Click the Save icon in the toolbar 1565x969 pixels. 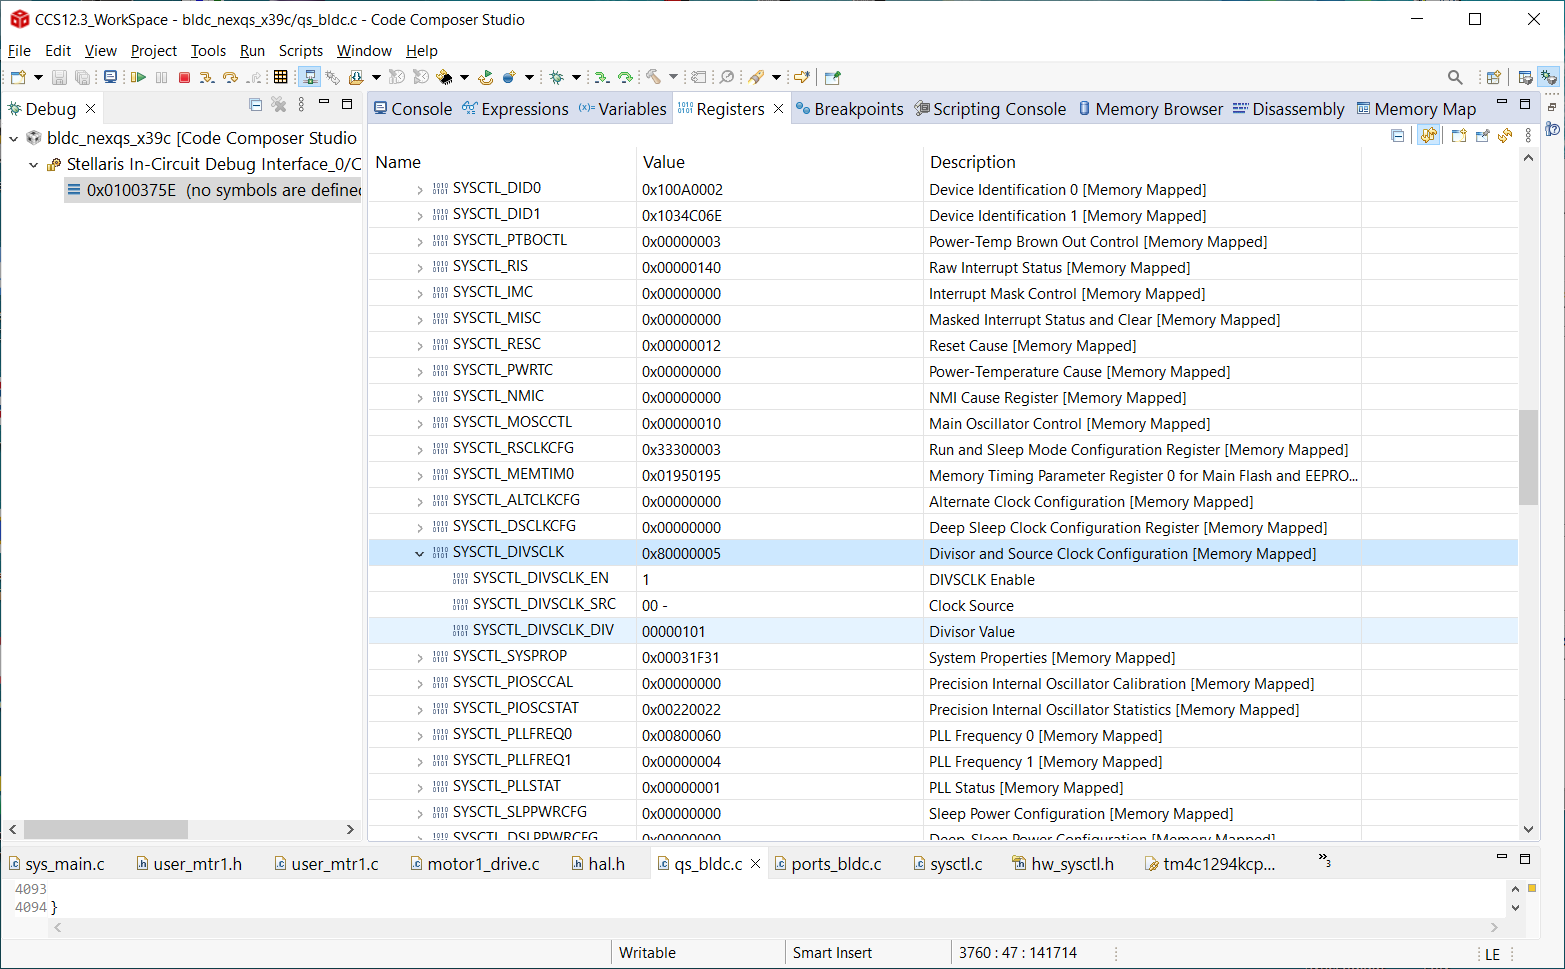59,77
